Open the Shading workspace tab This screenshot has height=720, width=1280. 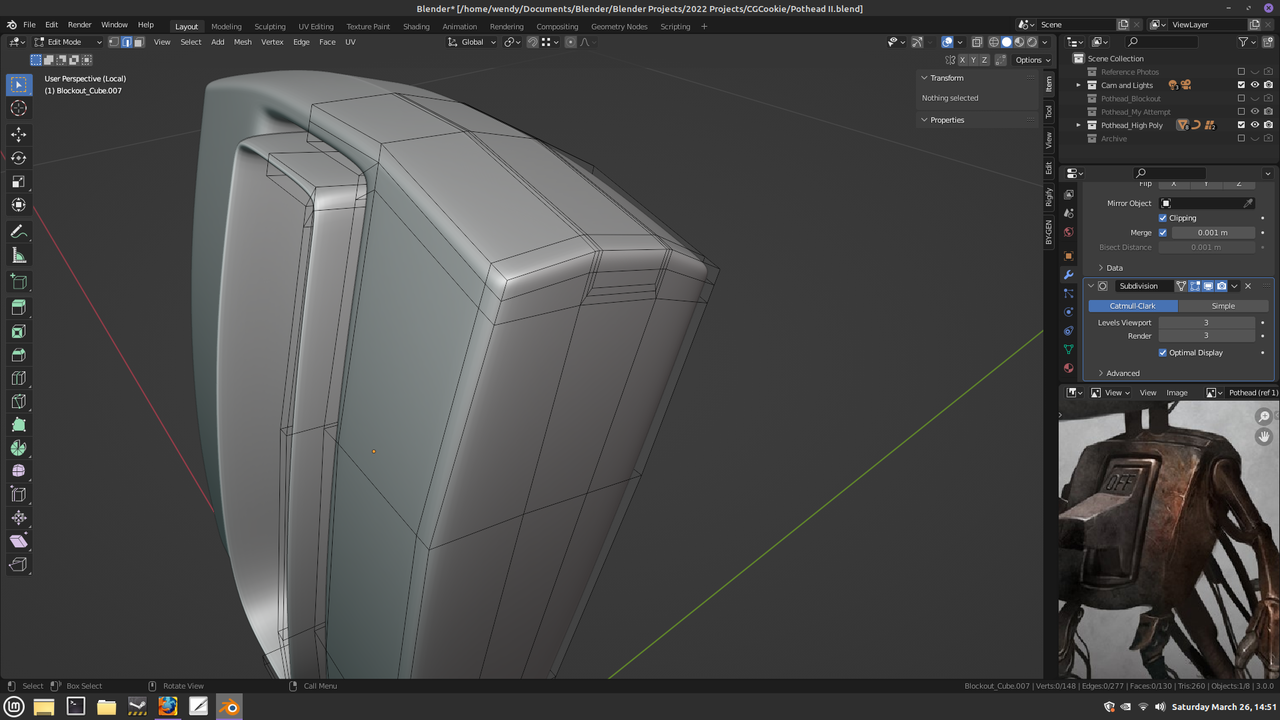[416, 26]
